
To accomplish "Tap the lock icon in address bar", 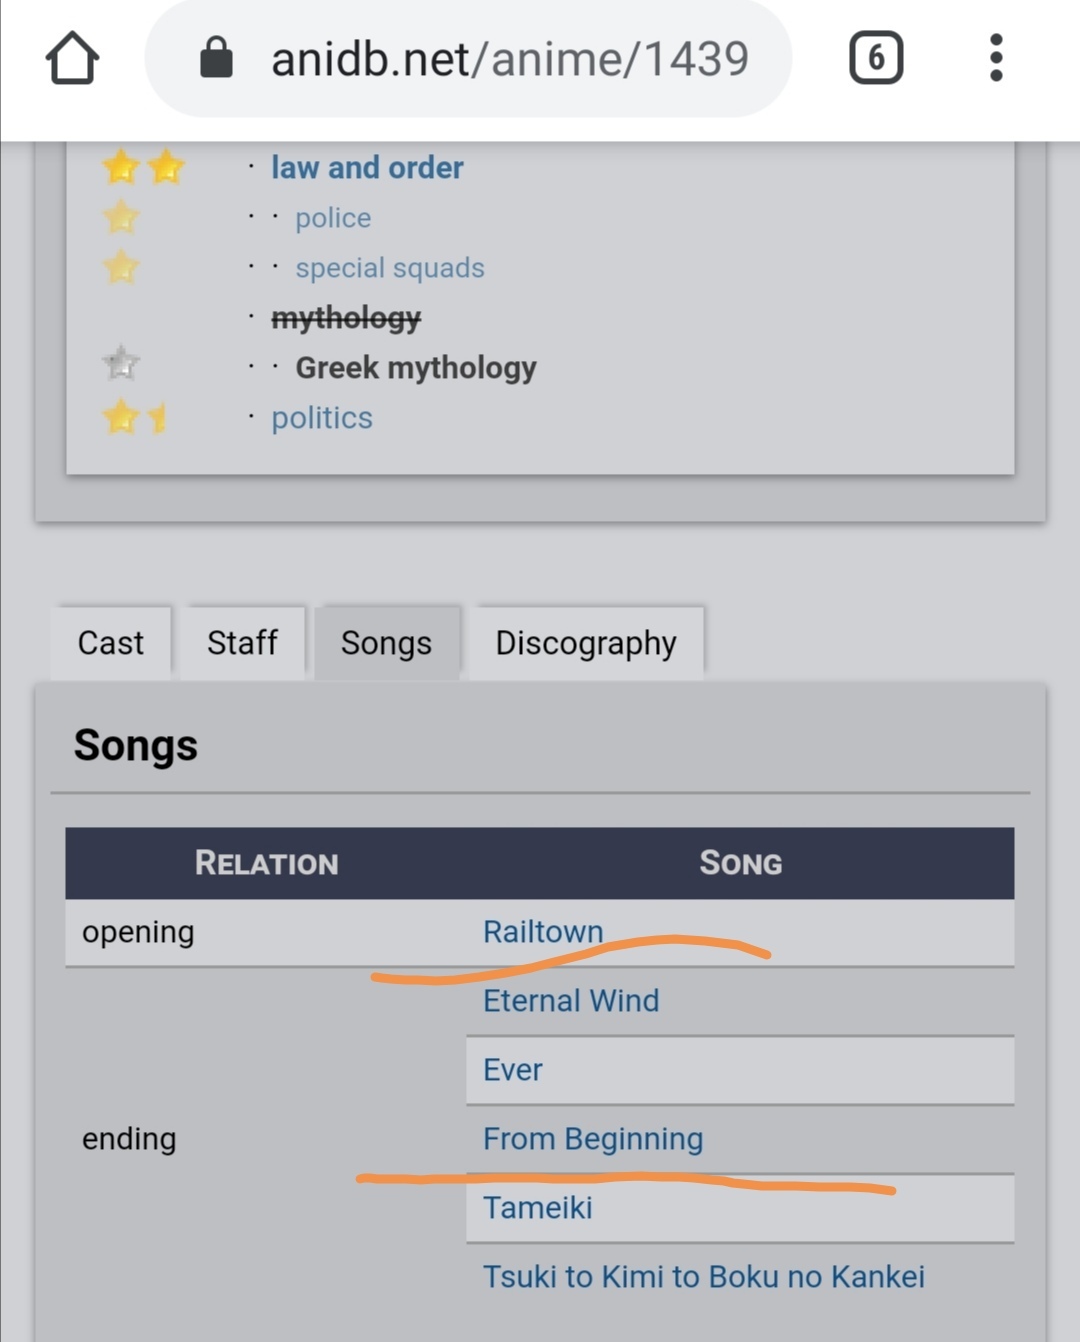I will (216, 58).
